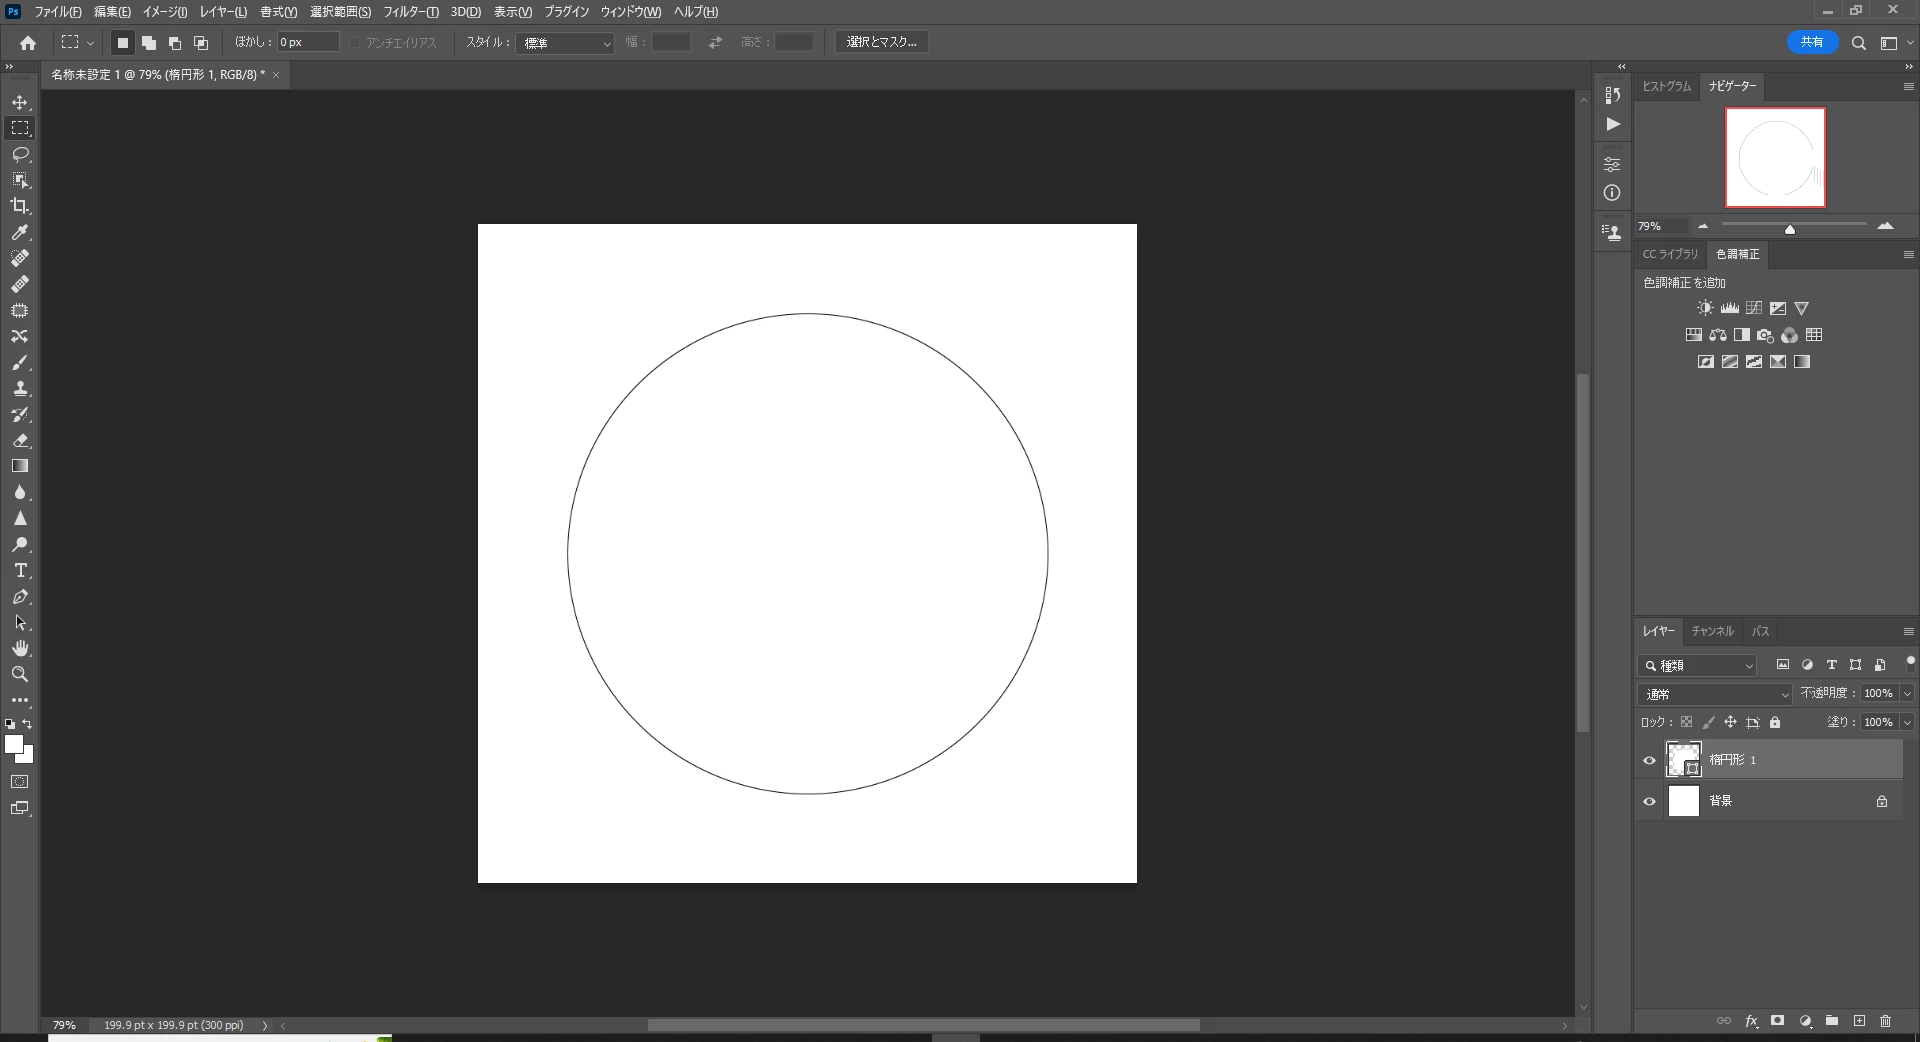1920x1042 pixels.
Task: Expand the 不透明度 opacity dropdown
Action: point(1907,693)
